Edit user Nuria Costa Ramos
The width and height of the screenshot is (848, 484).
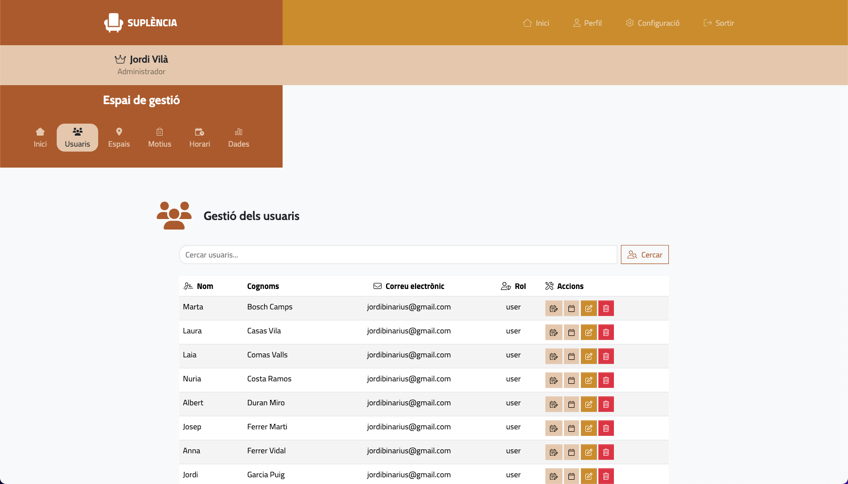tap(589, 380)
